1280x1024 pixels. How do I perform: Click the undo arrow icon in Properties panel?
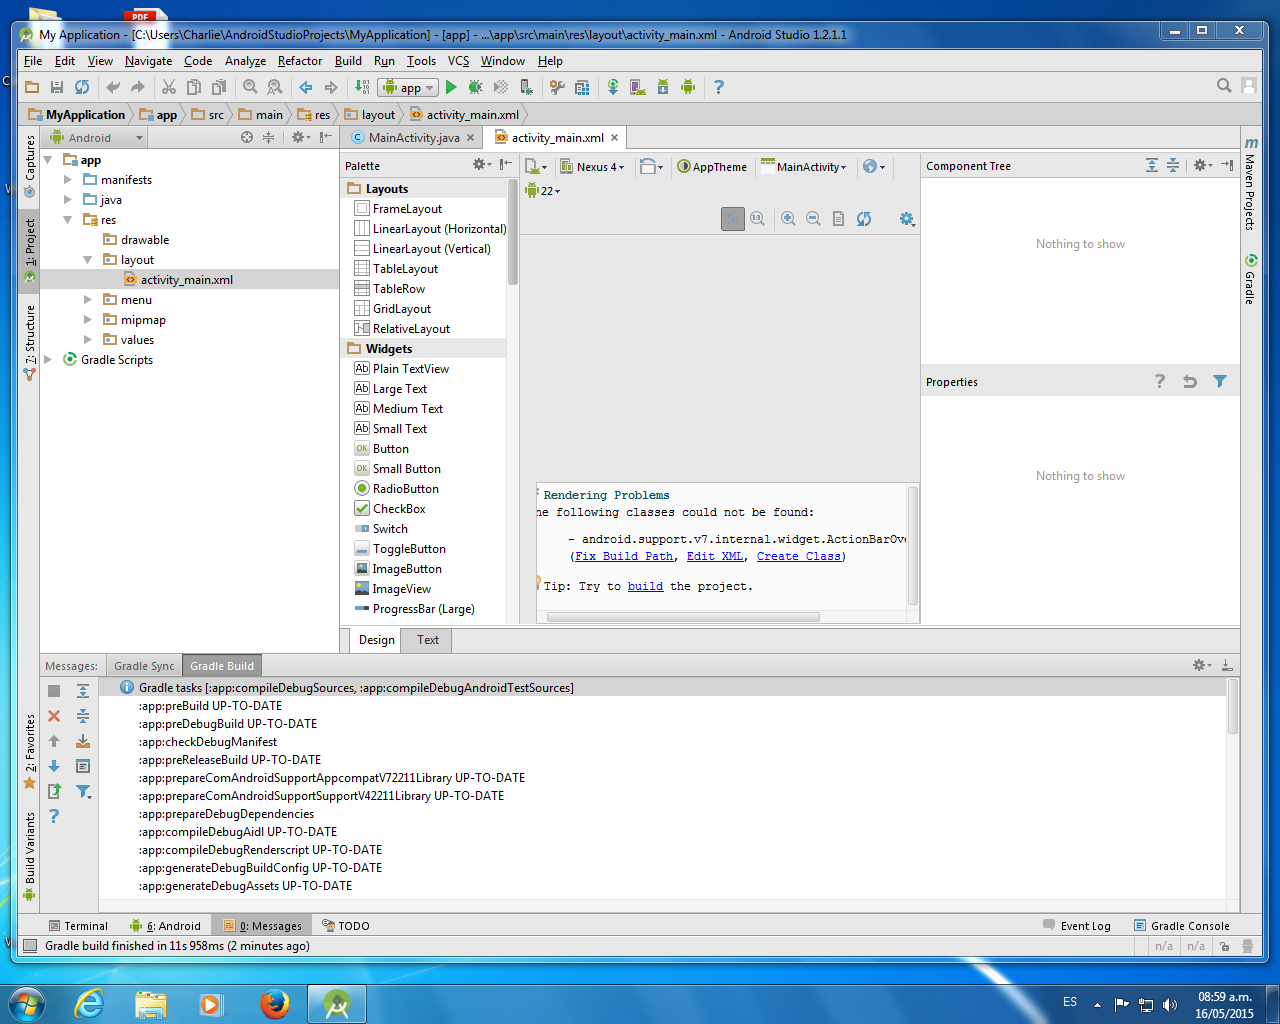[x=1190, y=381]
